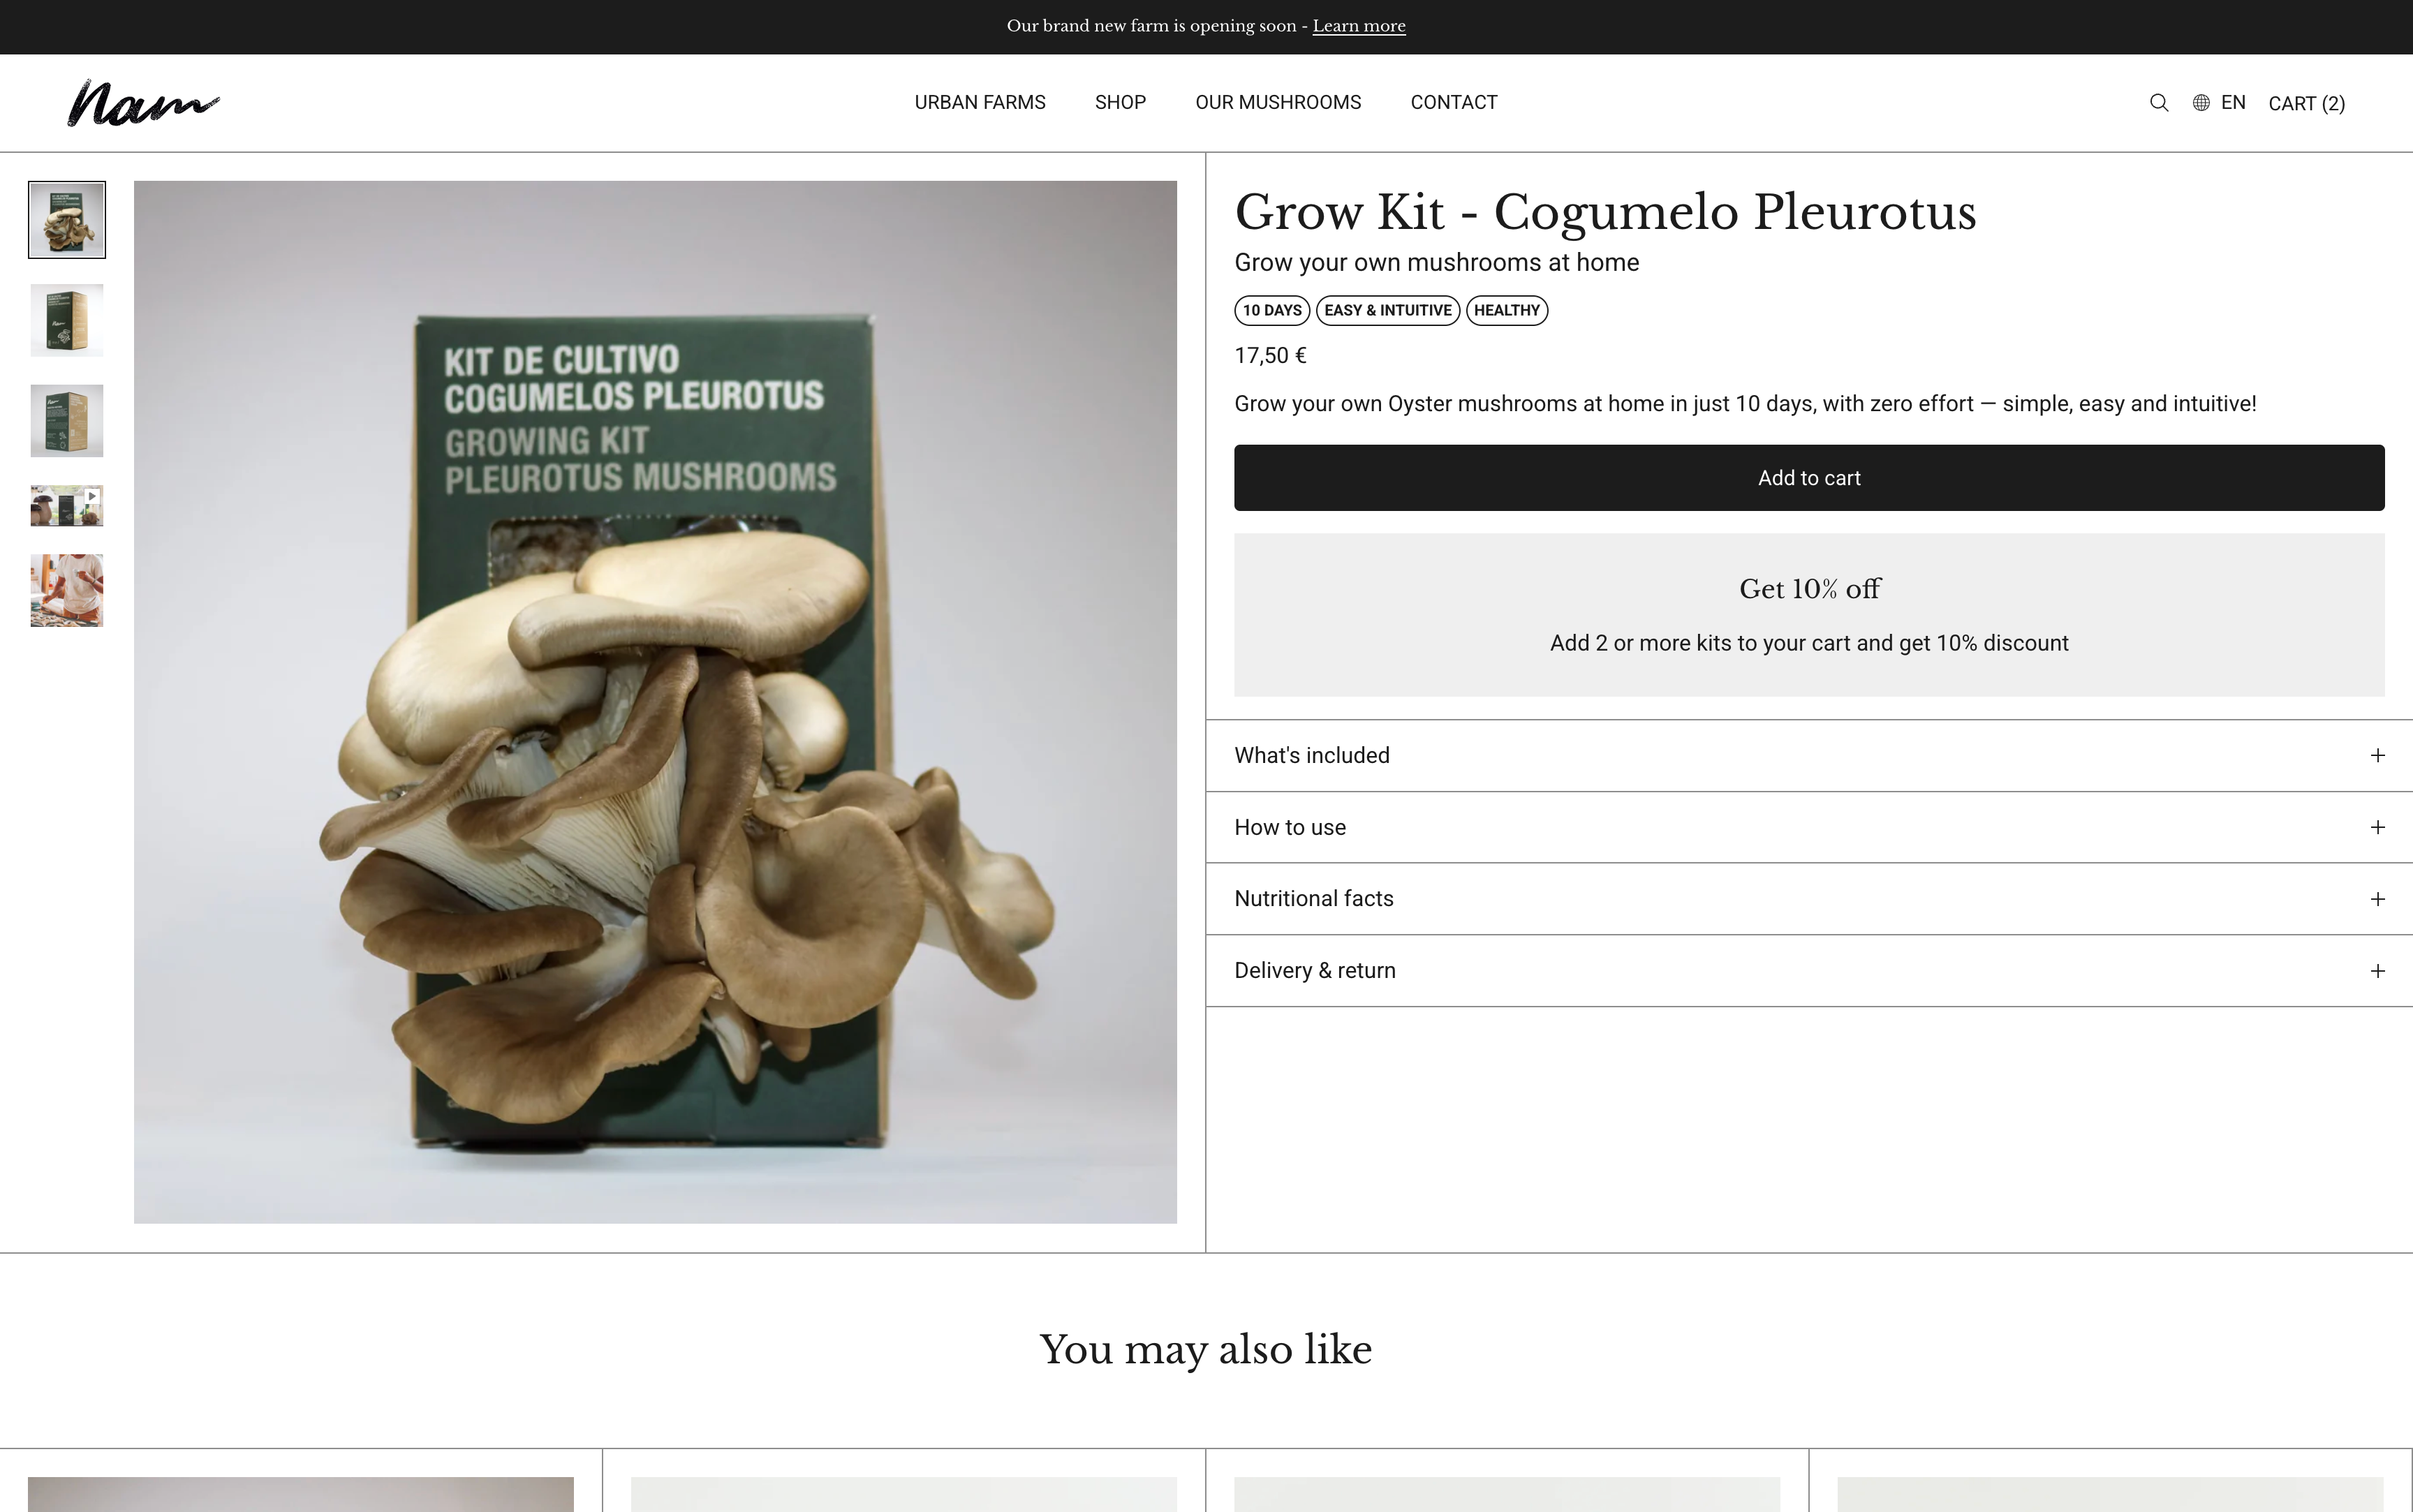
Task: Open CART (2)
Action: [2306, 104]
